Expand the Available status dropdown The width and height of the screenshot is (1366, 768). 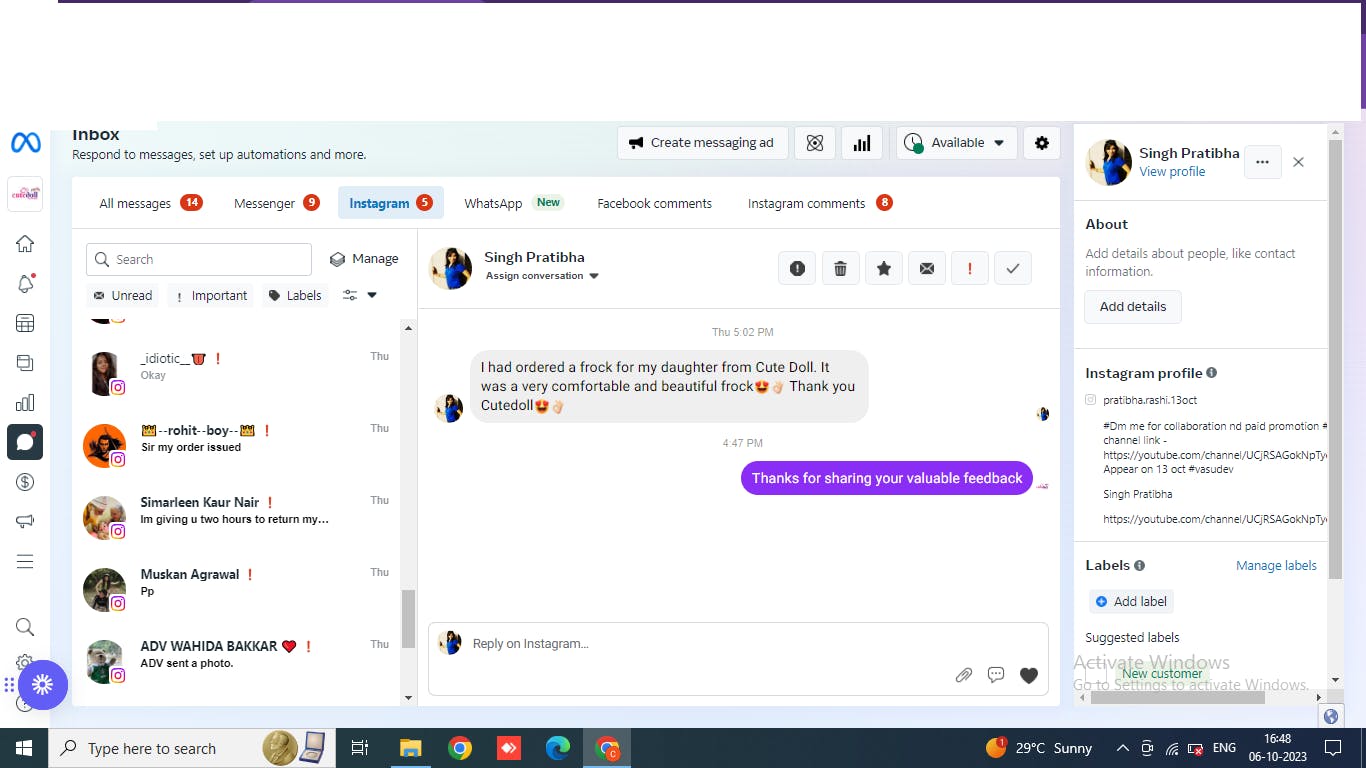tap(956, 143)
